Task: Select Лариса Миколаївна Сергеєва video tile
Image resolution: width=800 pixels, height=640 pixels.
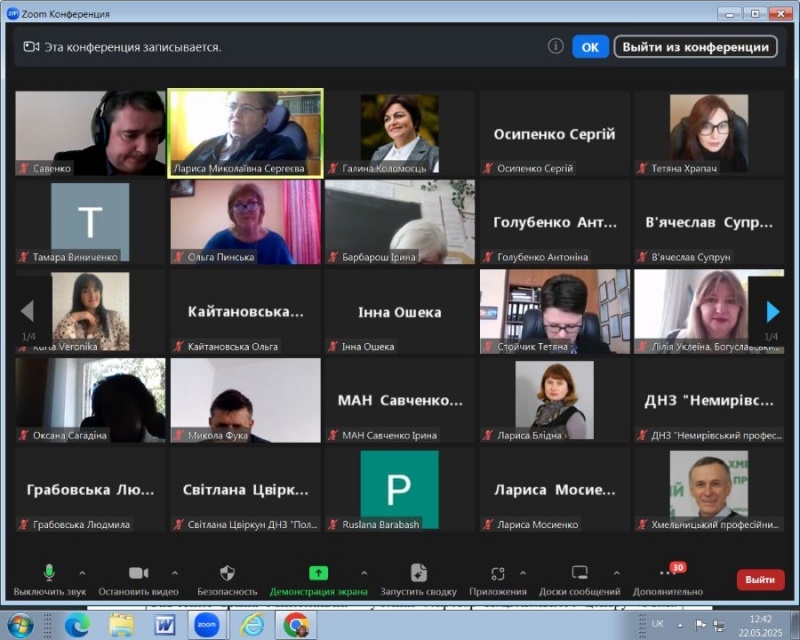Action: pos(245,133)
